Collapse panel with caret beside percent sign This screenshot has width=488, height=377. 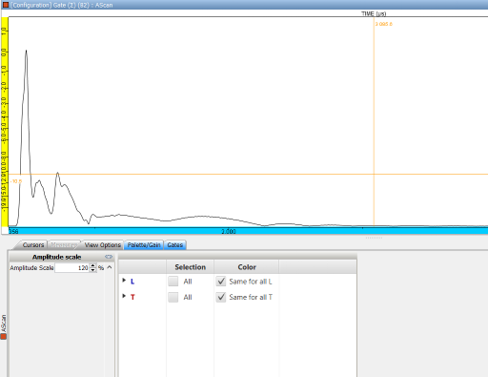pos(109,267)
